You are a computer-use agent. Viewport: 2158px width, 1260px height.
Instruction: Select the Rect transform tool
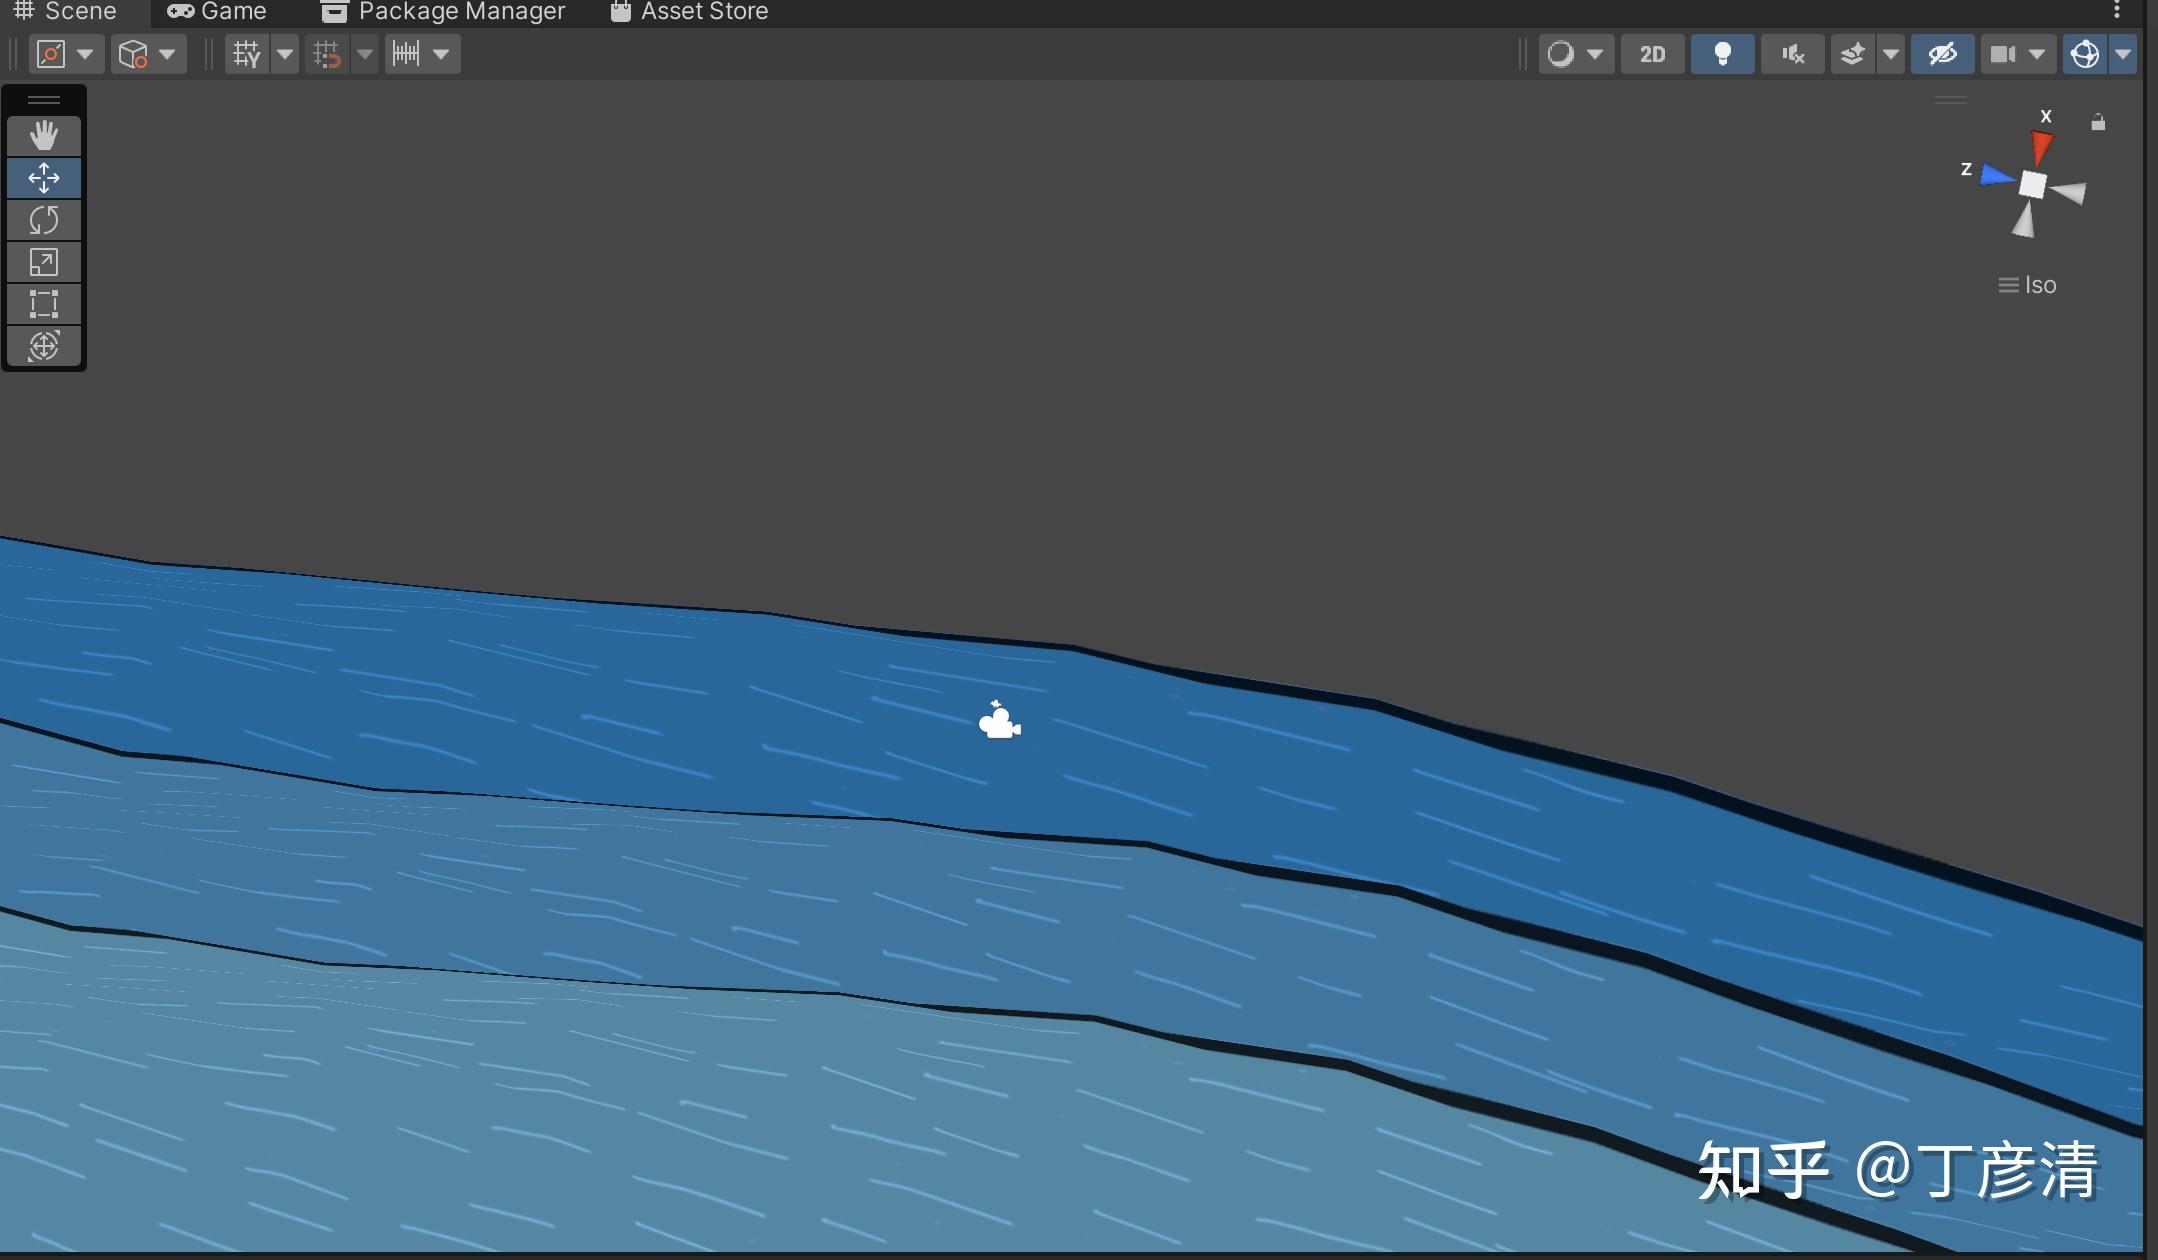pyautogui.click(x=45, y=304)
